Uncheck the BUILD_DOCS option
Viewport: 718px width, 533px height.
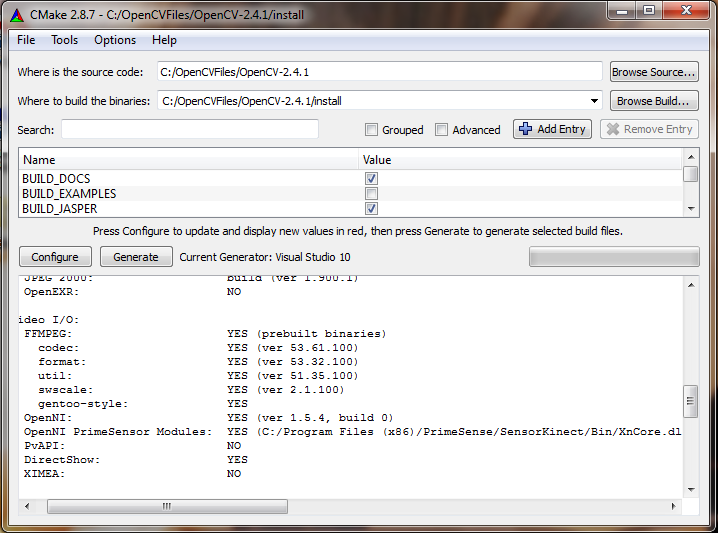[x=371, y=178]
